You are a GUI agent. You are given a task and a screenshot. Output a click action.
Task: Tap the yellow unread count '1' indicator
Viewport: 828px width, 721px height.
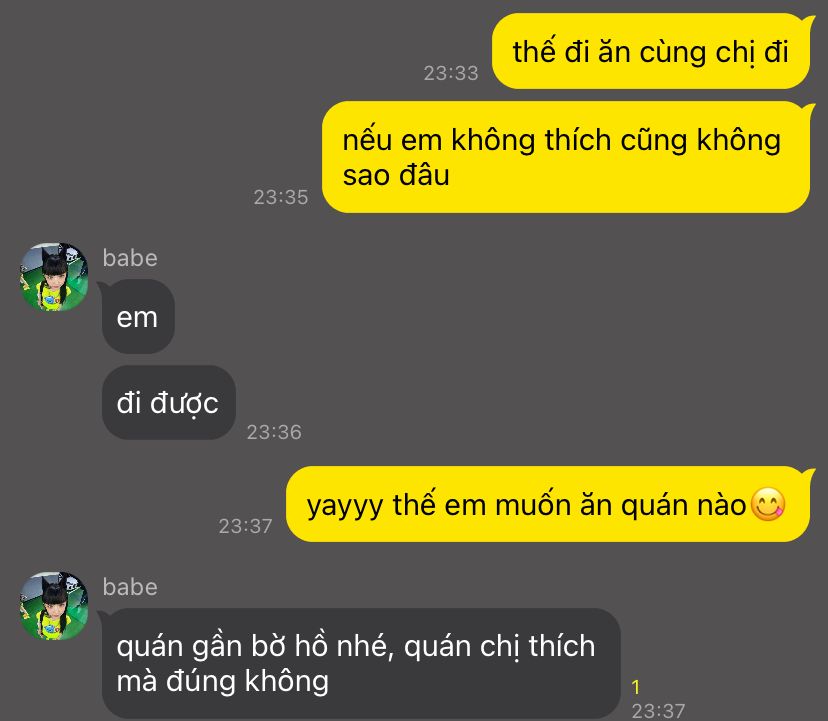pos(636,687)
